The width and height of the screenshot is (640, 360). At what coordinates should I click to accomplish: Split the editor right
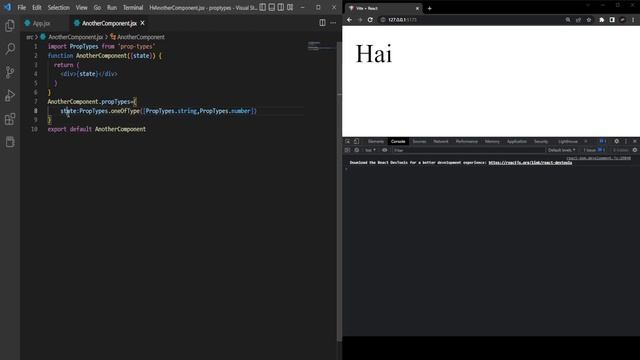point(322,23)
